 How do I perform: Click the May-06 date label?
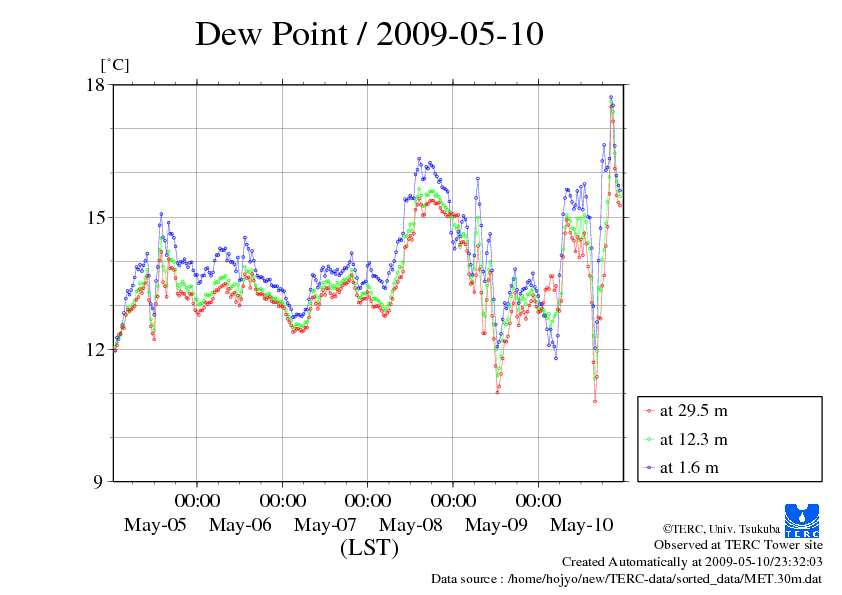pos(240,525)
